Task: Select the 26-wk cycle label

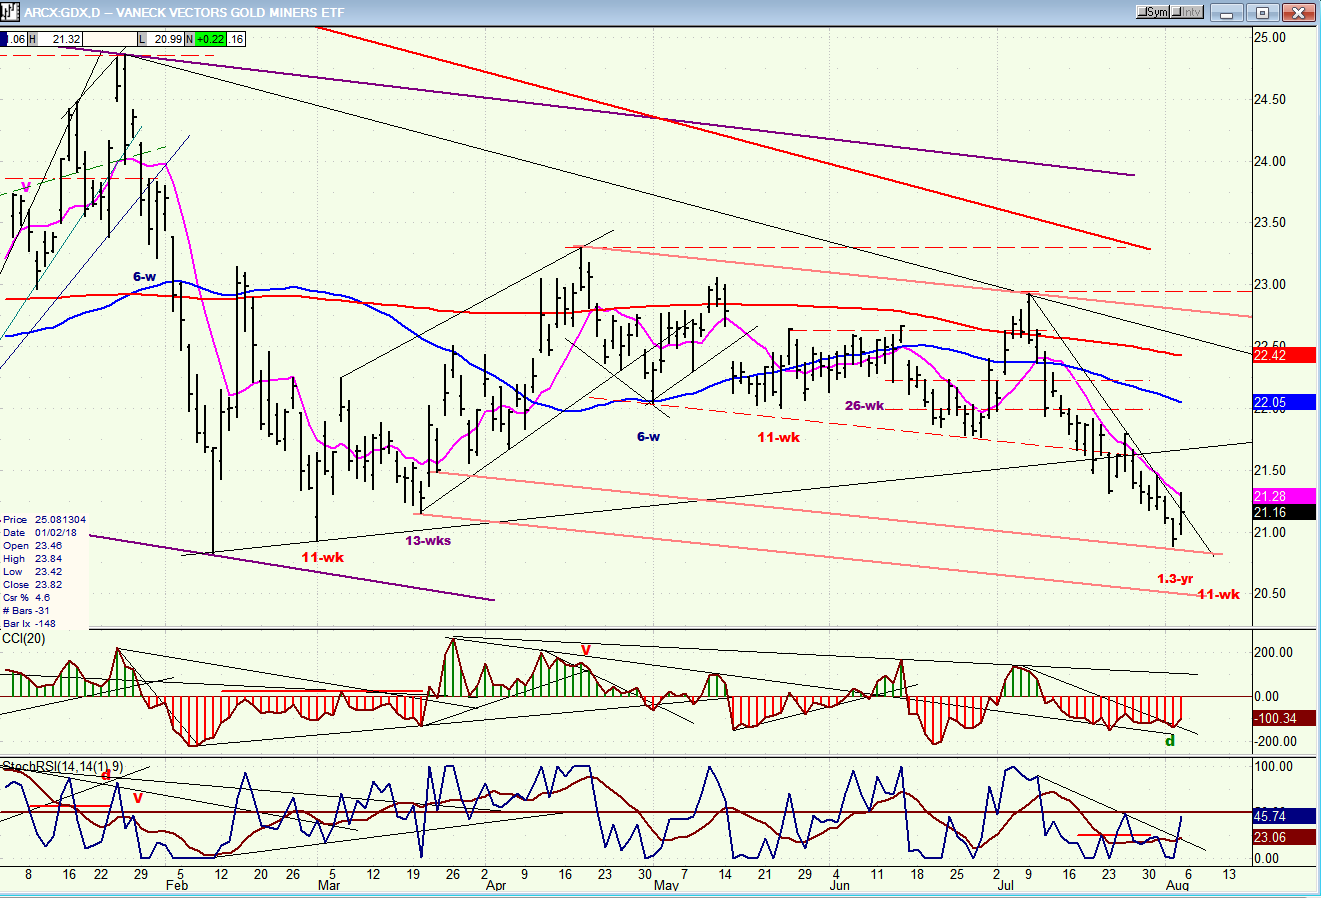Action: pyautogui.click(x=864, y=405)
